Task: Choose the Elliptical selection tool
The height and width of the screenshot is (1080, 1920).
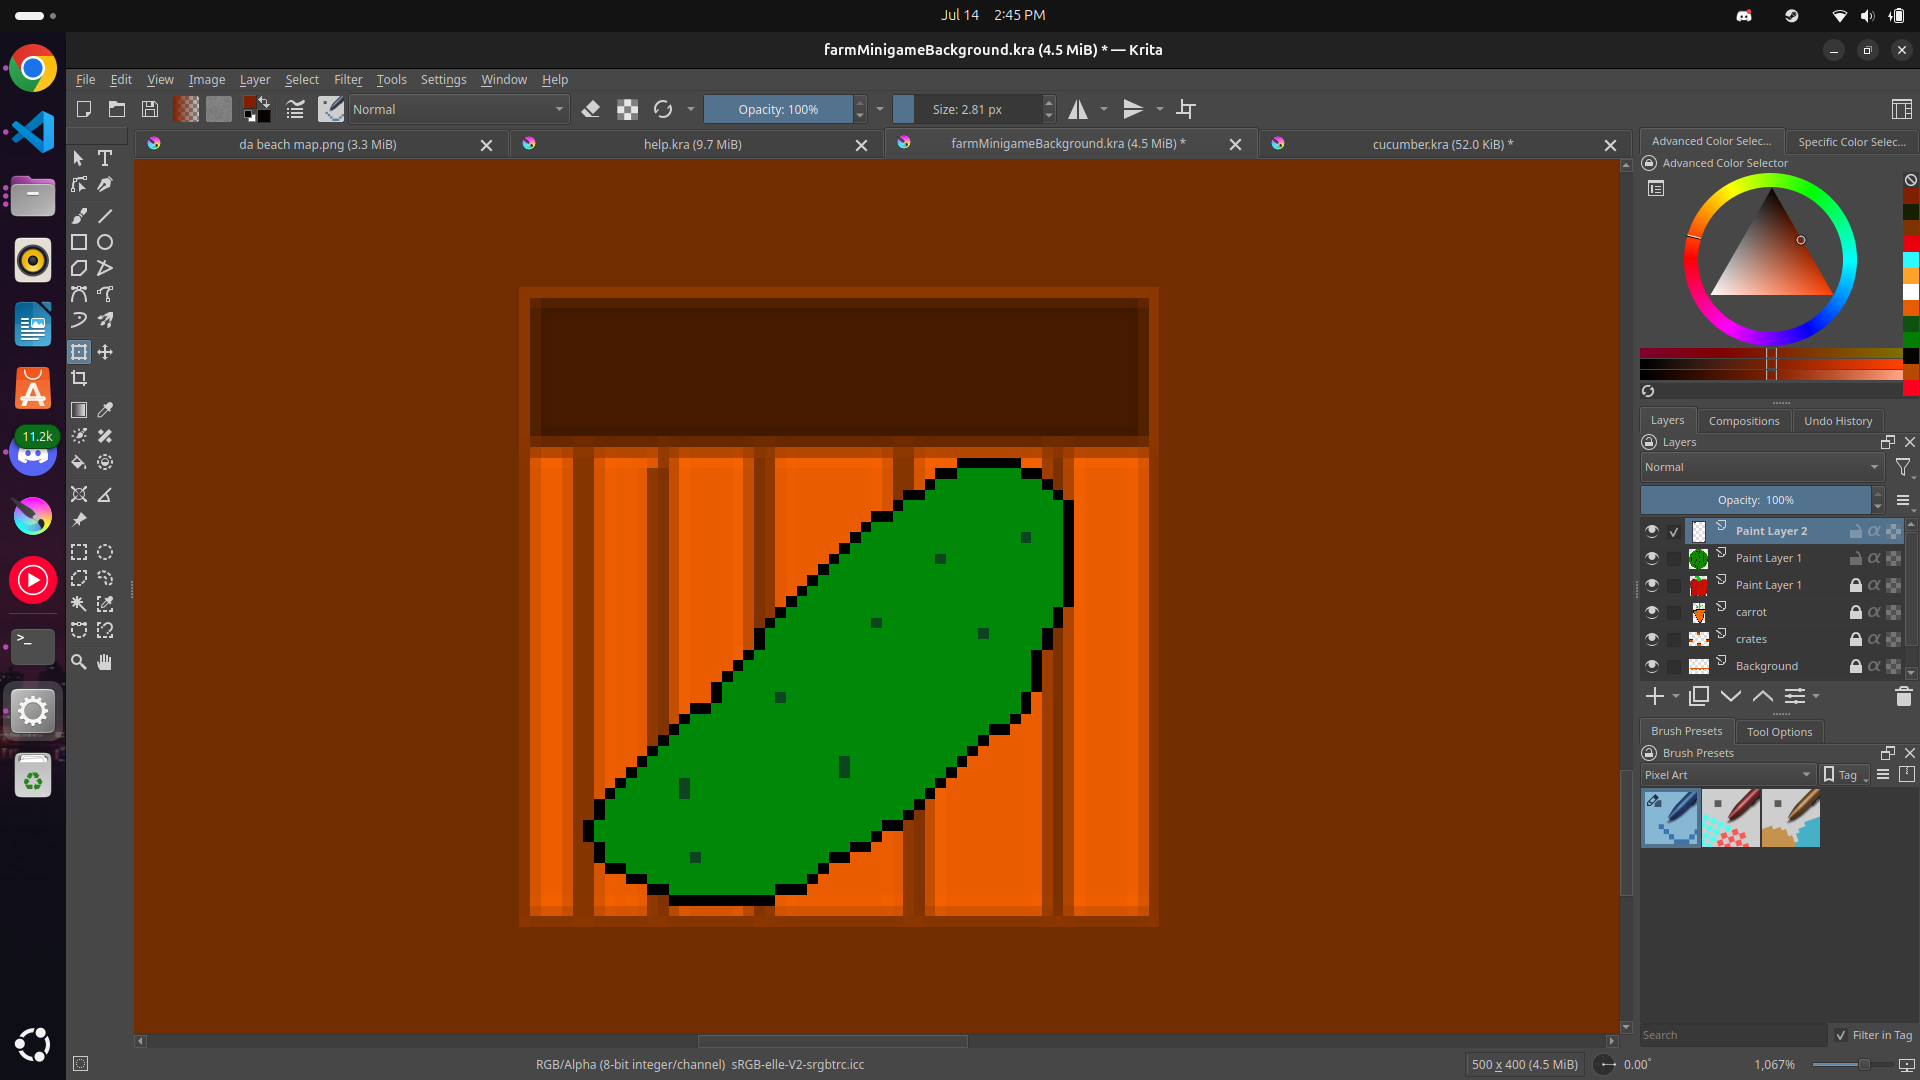Action: tap(105, 552)
